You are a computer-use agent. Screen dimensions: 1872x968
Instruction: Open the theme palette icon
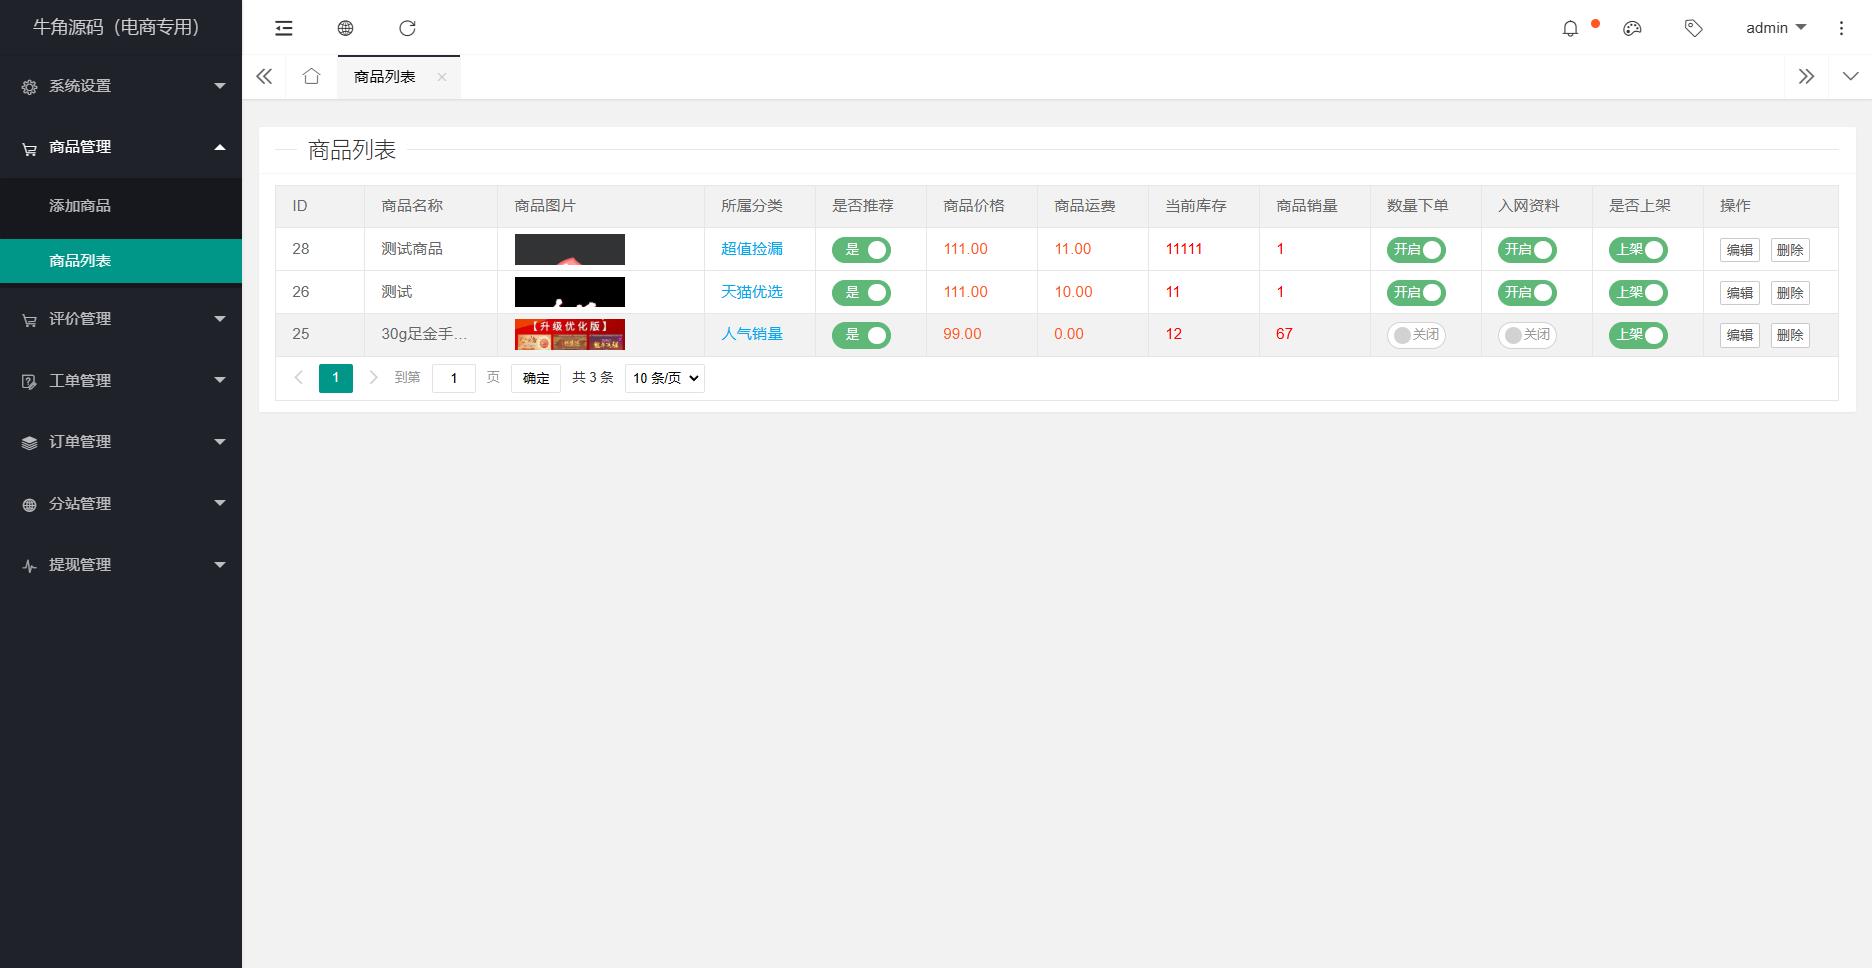1632,28
